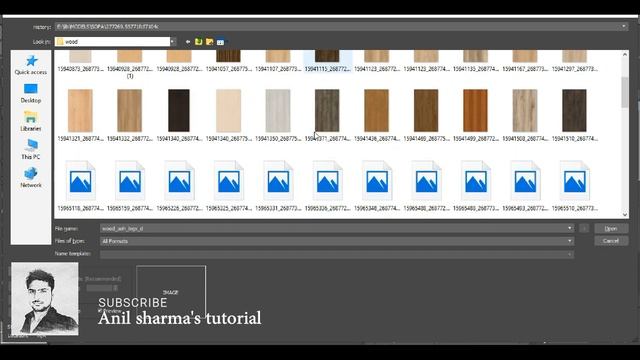Select gray-brown wood texture 15941371_268774
The width and height of the screenshot is (640, 360).
[x=327, y=111]
